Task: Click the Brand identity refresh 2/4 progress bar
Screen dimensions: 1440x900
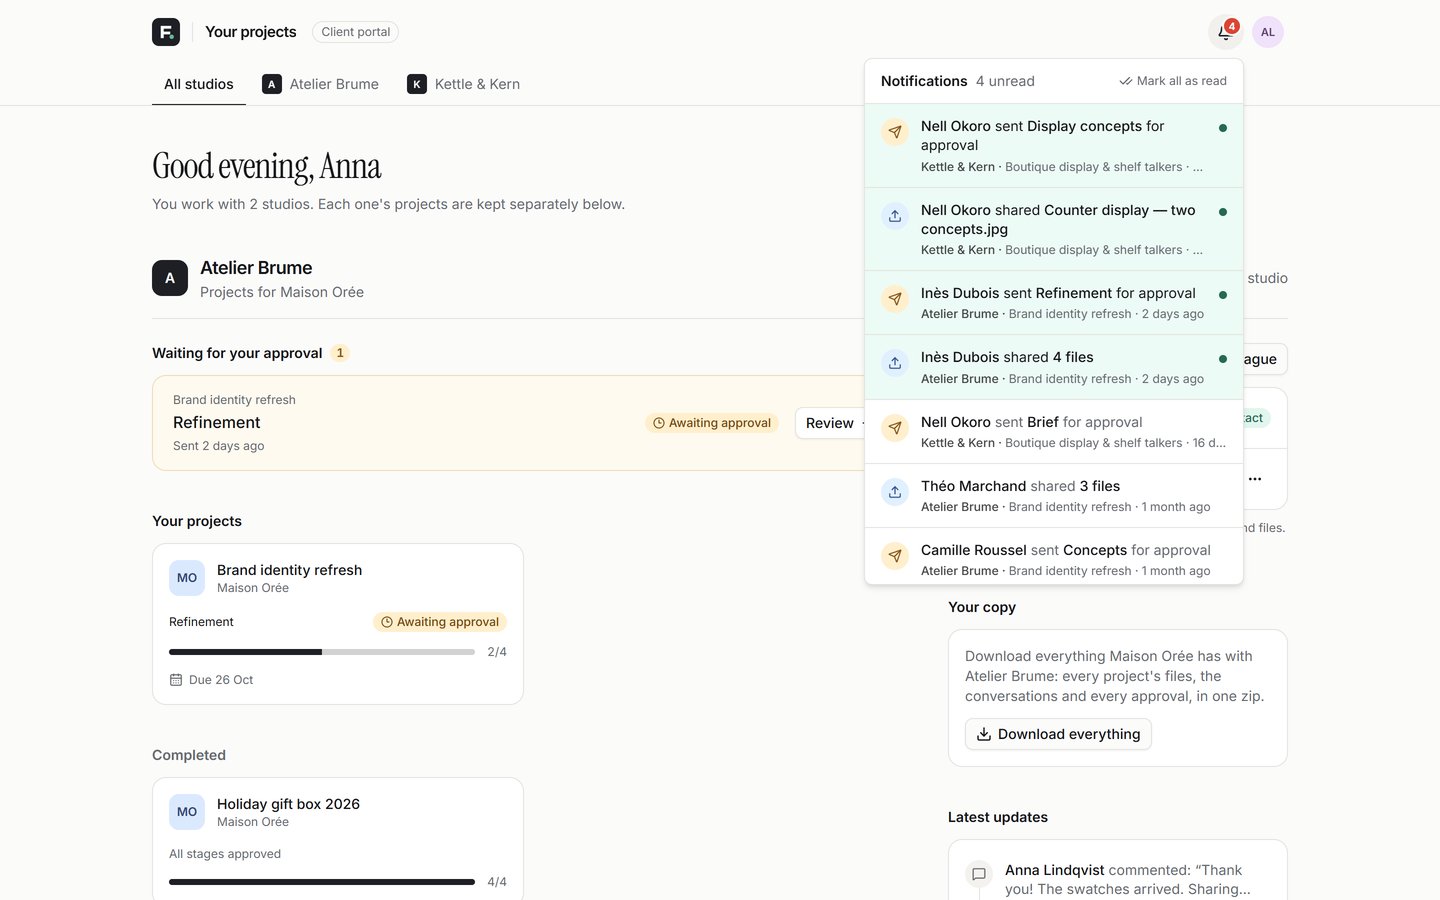Action: (322, 652)
